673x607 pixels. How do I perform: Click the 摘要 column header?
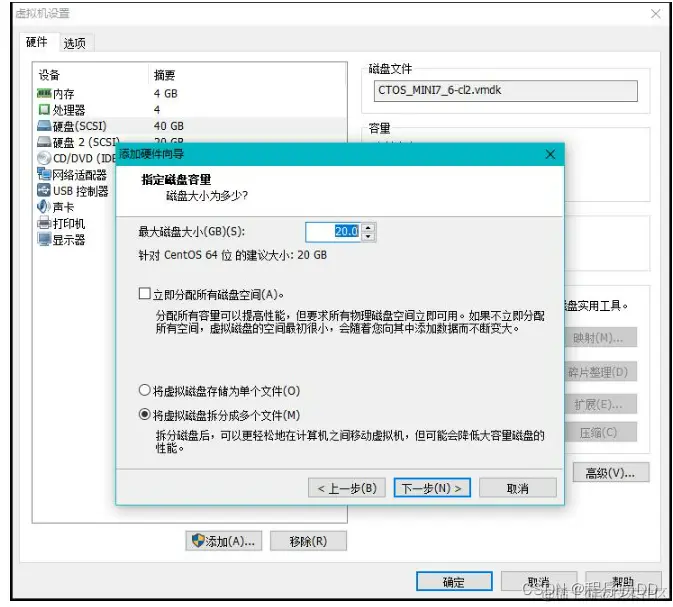pos(164,75)
